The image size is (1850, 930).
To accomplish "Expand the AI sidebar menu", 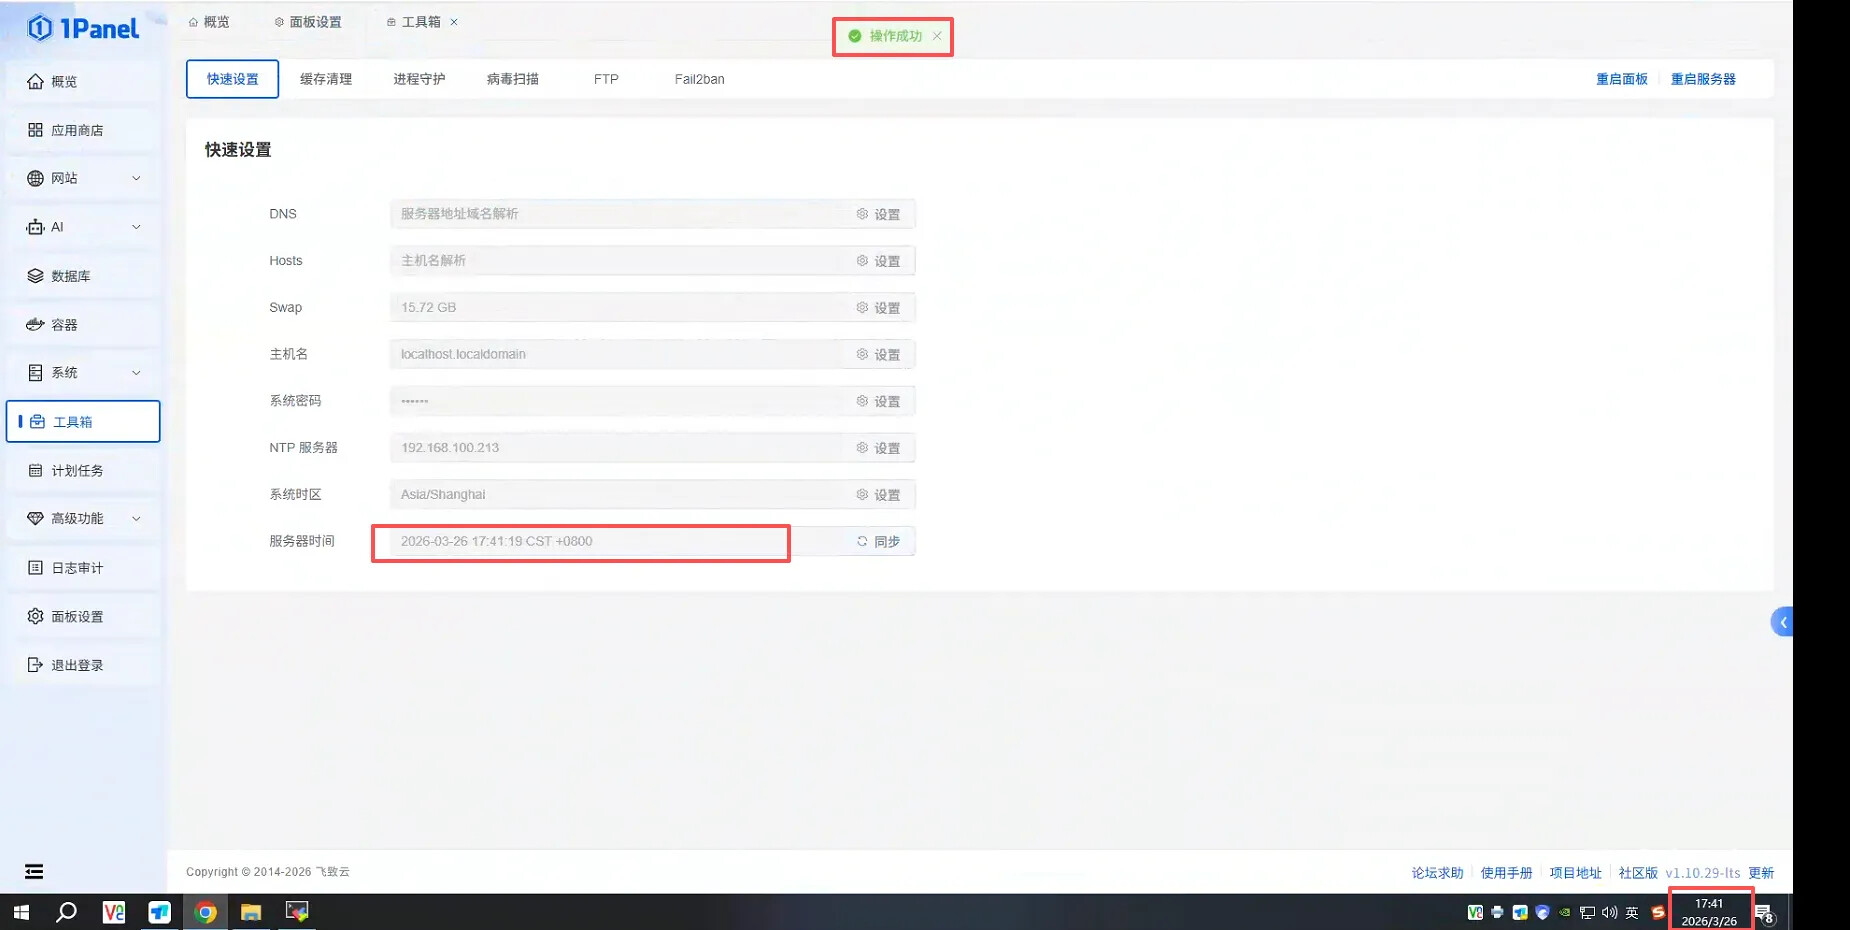I will click(83, 227).
